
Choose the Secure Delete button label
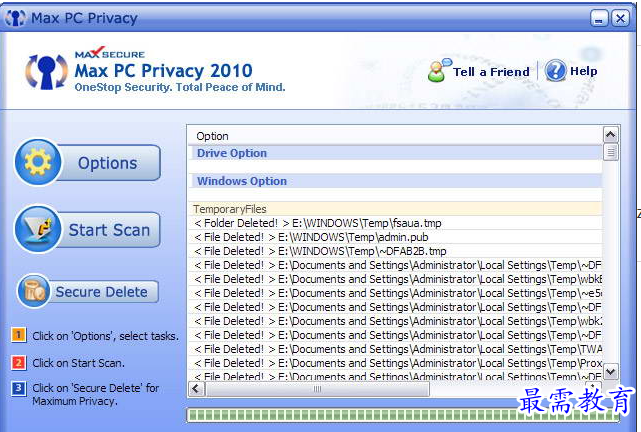click(101, 292)
